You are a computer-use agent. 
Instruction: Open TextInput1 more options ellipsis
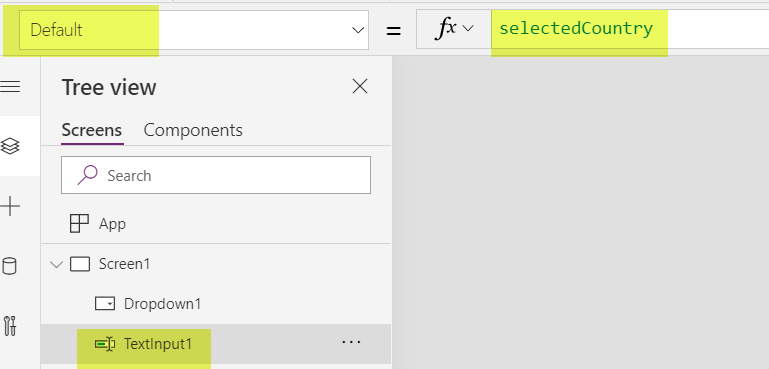click(351, 342)
